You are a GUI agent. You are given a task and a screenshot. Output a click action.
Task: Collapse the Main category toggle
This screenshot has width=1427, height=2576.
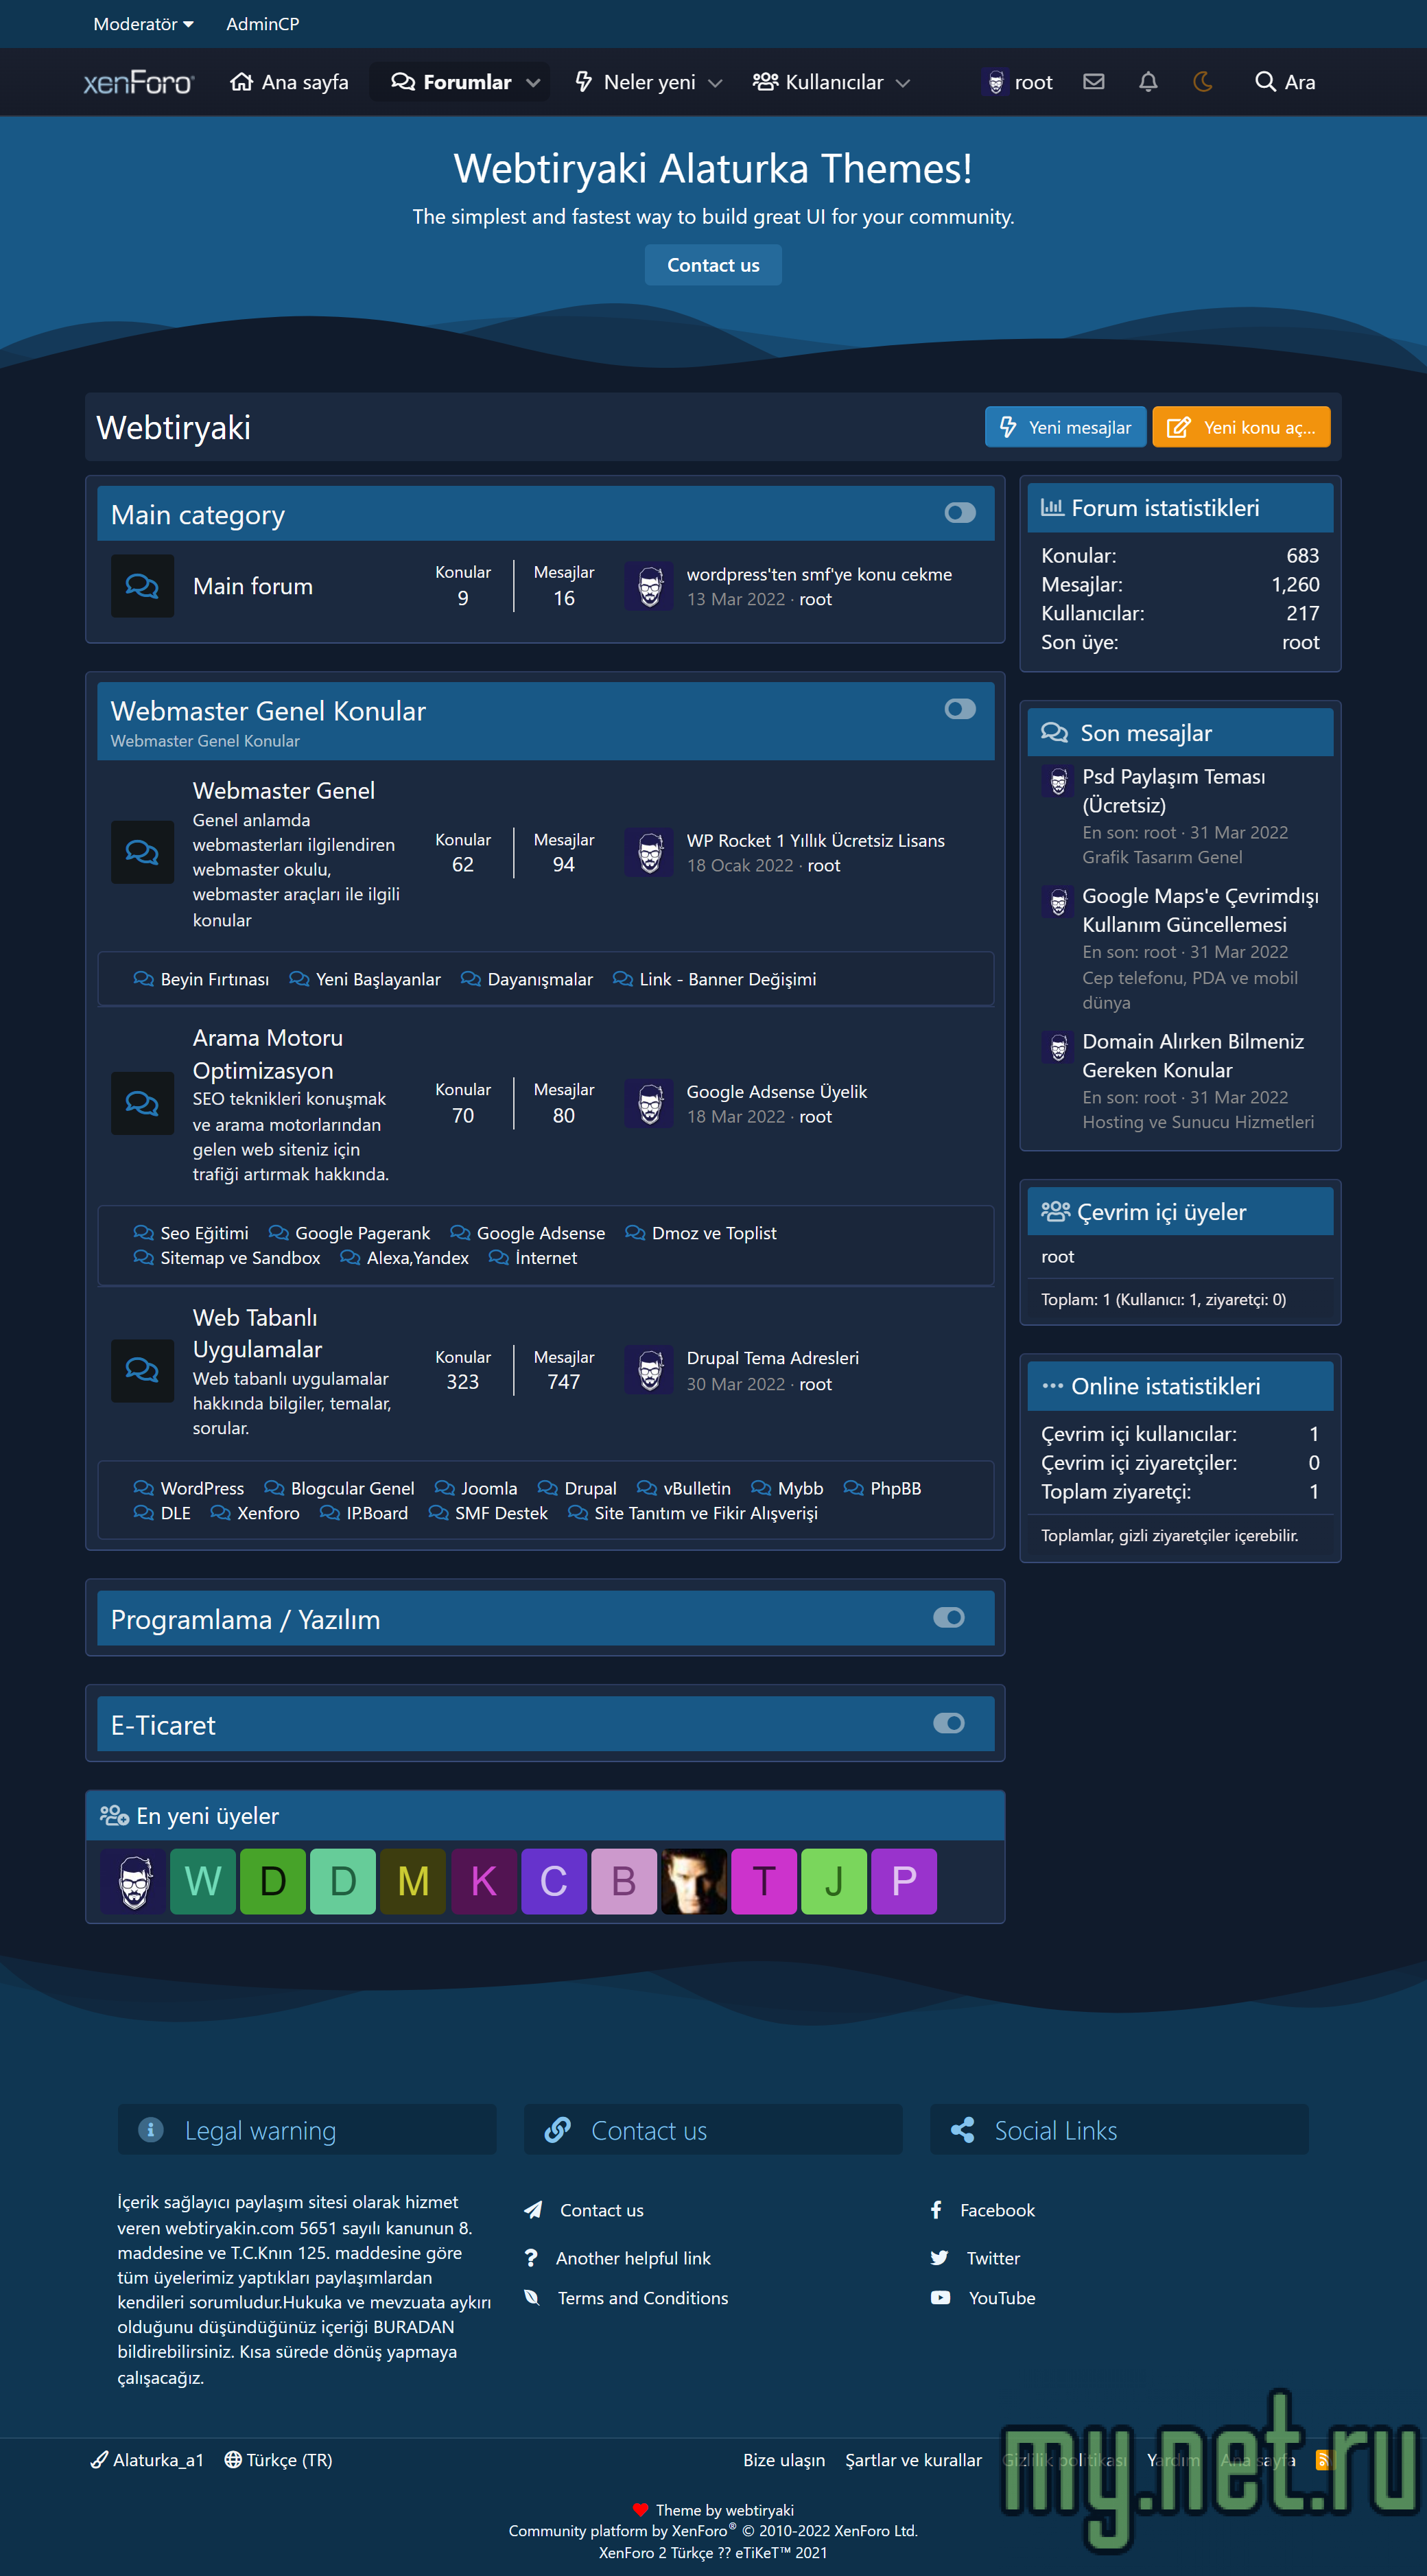click(x=959, y=513)
